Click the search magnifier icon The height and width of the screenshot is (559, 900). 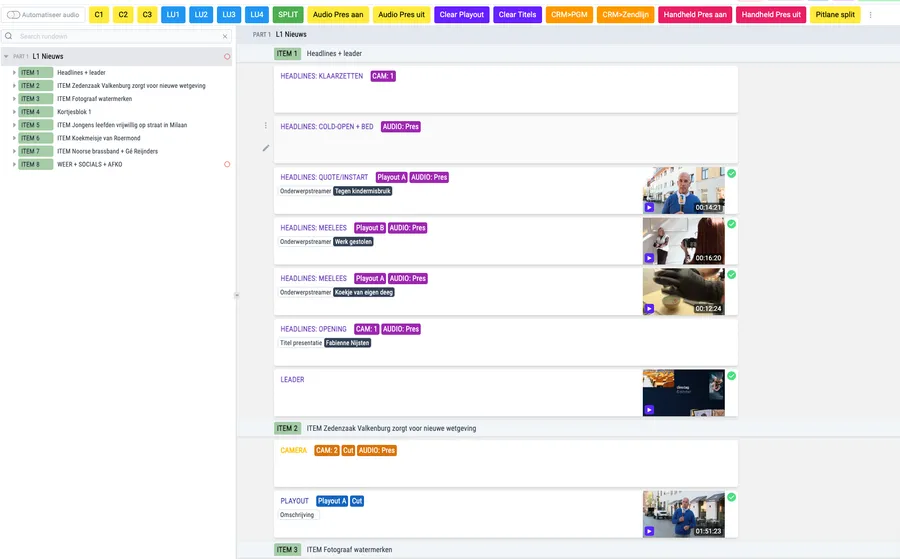[9, 36]
